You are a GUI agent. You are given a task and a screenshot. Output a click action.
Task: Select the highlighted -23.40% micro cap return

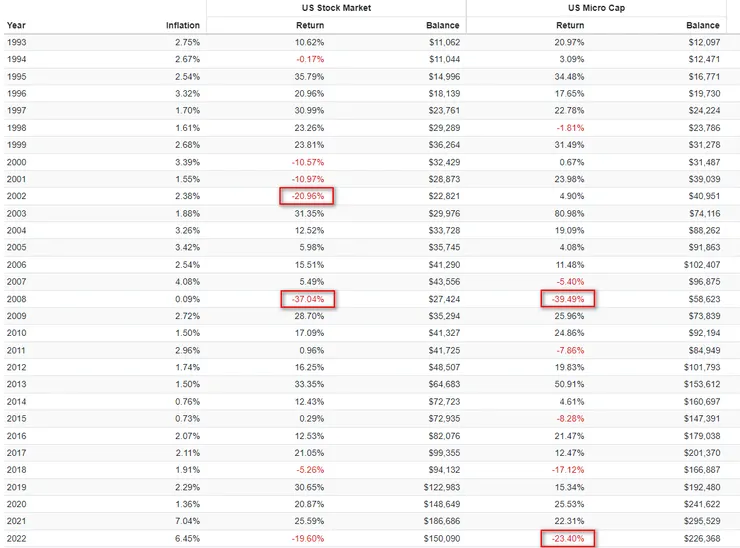(x=568, y=539)
